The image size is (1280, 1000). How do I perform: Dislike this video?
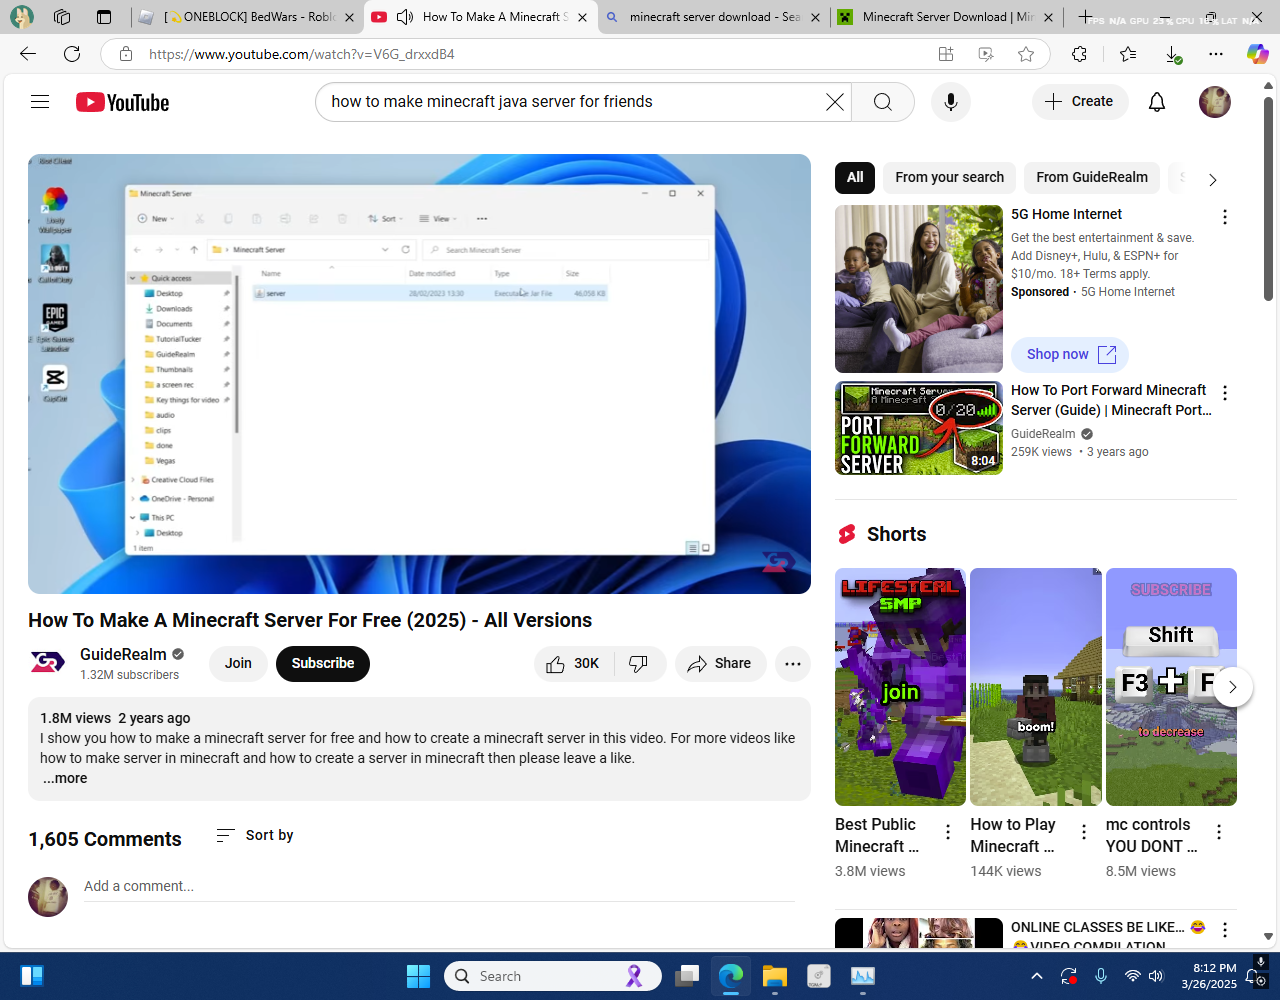coord(639,664)
